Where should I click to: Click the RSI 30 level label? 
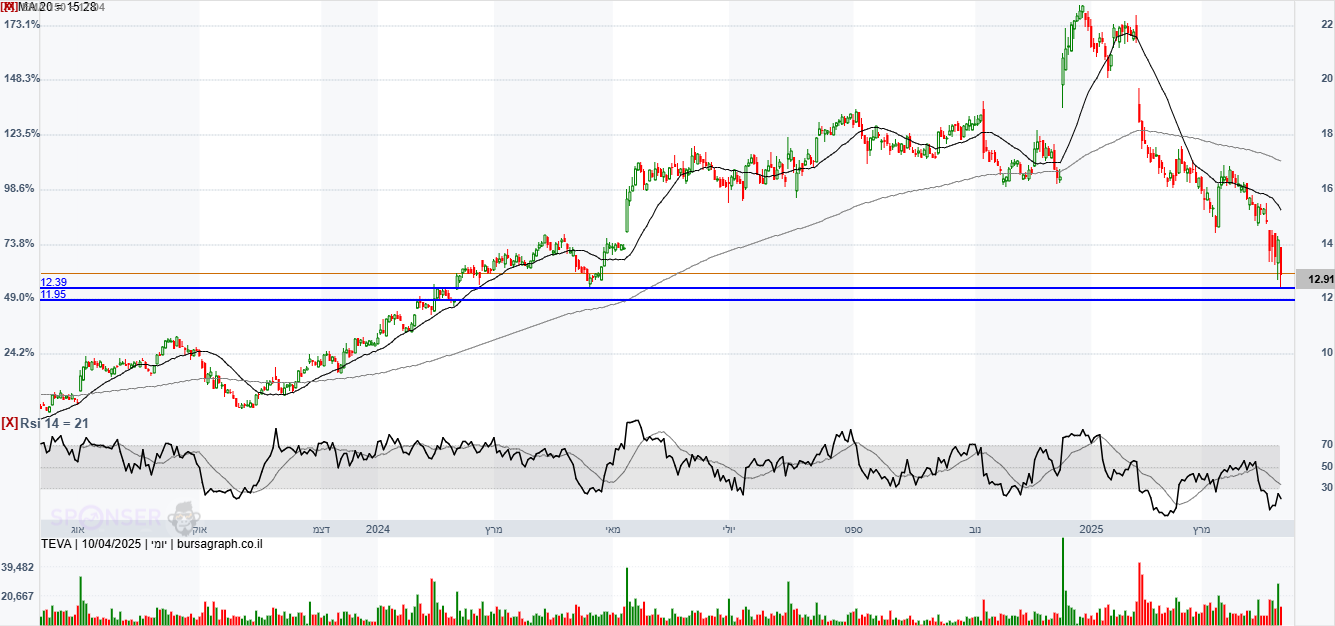1326,488
